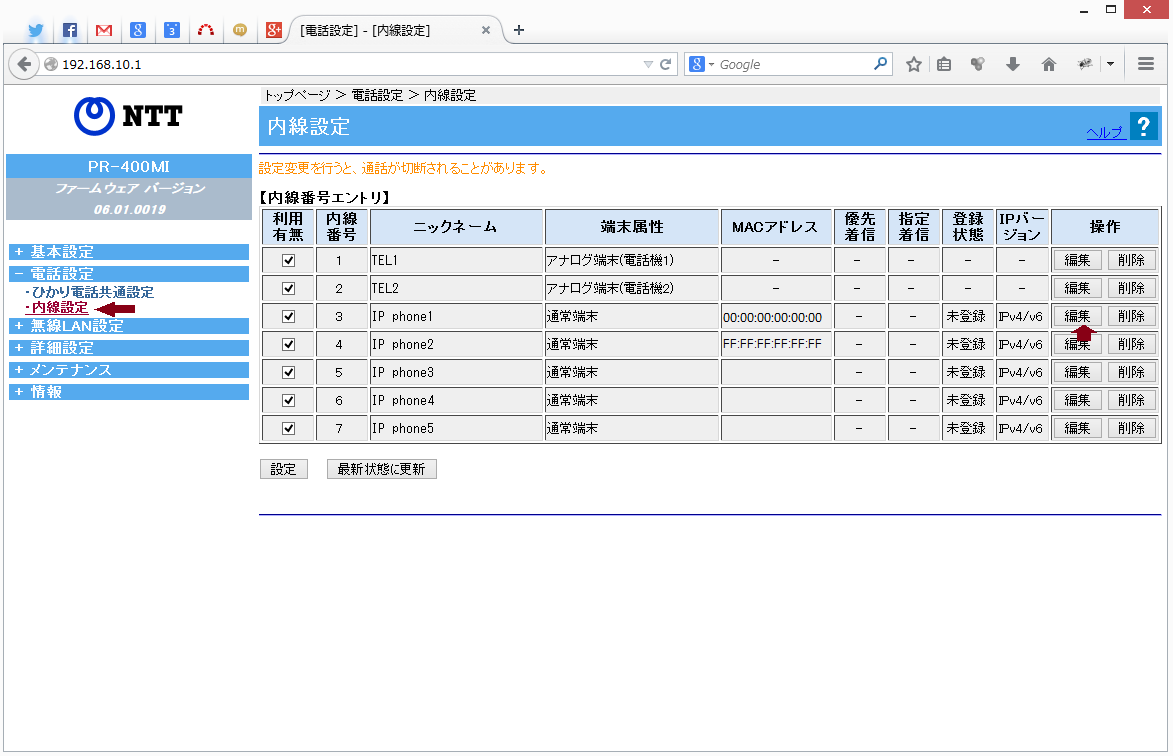
Task: Open ひかり電話共通設定 in the sidebar
Action: pos(91,292)
